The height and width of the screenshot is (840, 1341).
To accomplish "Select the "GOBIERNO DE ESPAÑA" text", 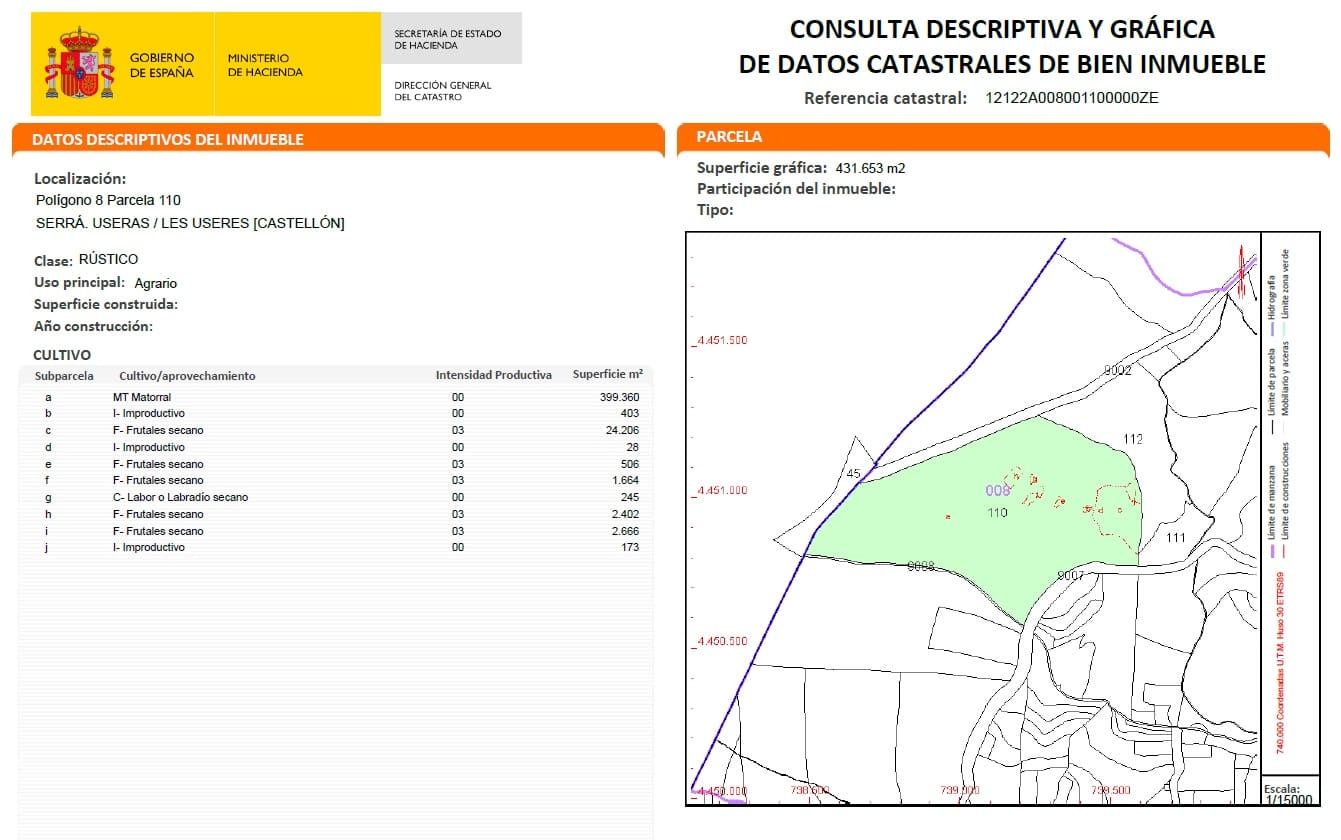I will coord(162,65).
